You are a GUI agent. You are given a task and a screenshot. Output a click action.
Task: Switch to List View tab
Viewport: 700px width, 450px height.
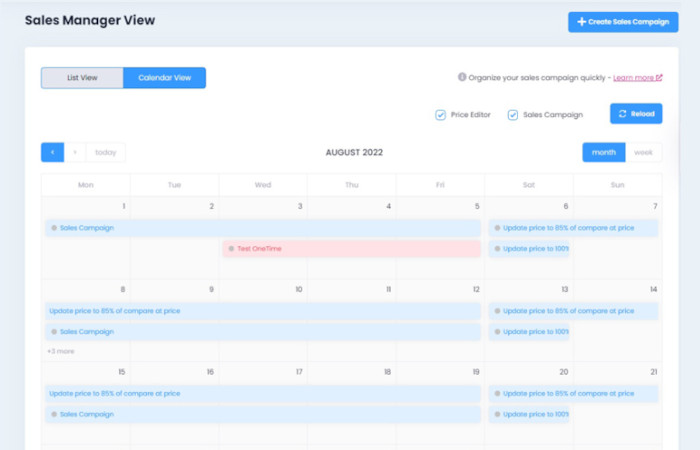point(82,78)
